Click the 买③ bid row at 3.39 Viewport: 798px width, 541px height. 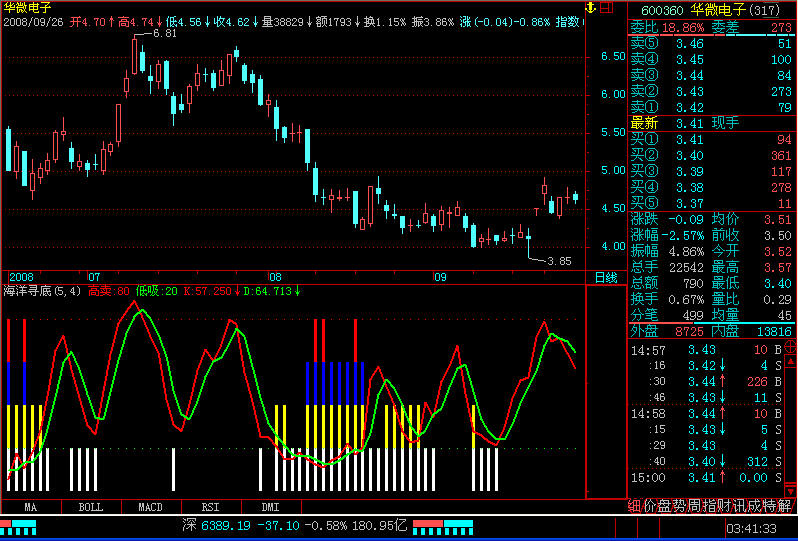[711, 172]
